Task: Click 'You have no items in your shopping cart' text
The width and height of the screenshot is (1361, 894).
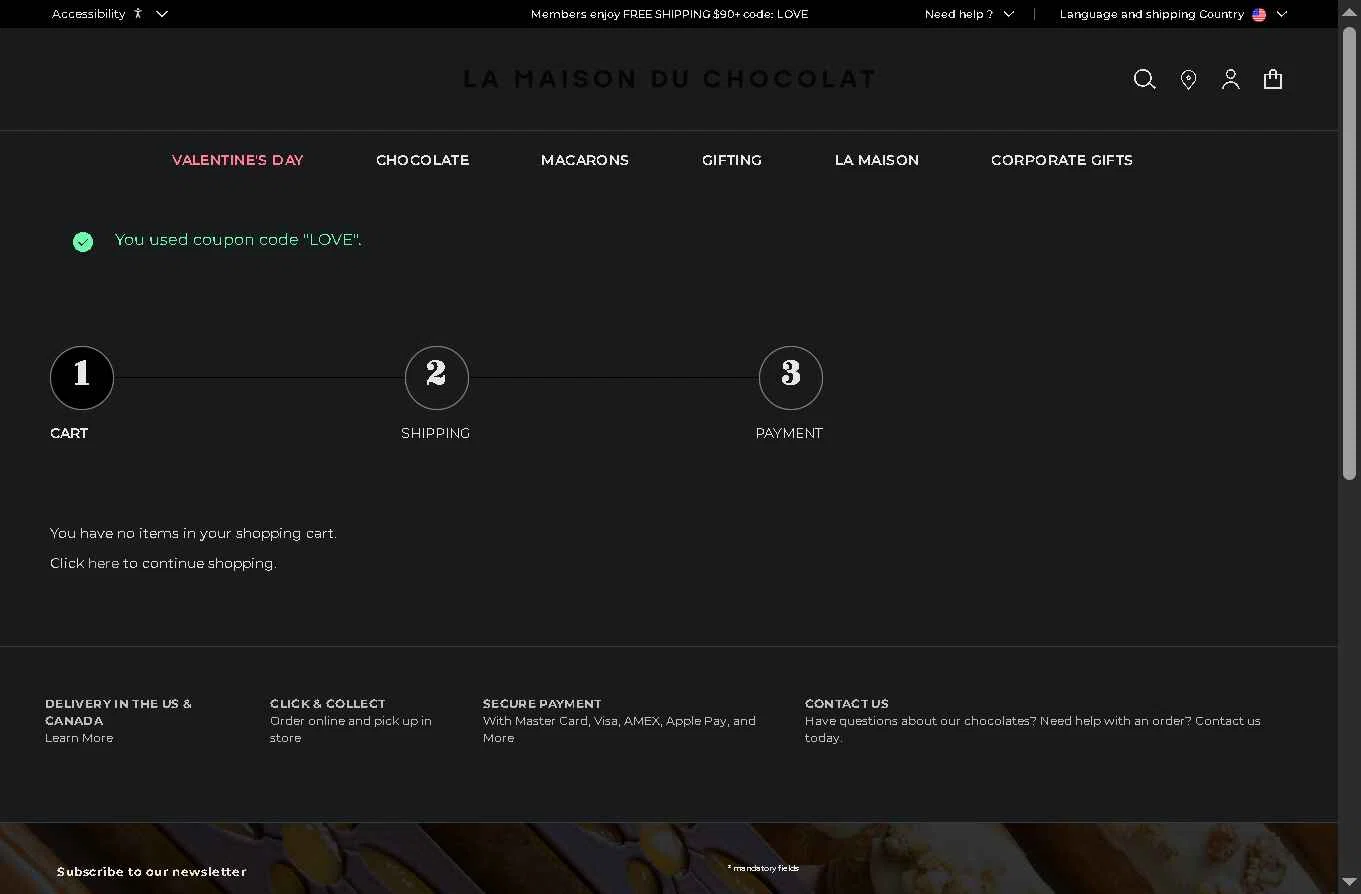Action: coord(193,533)
